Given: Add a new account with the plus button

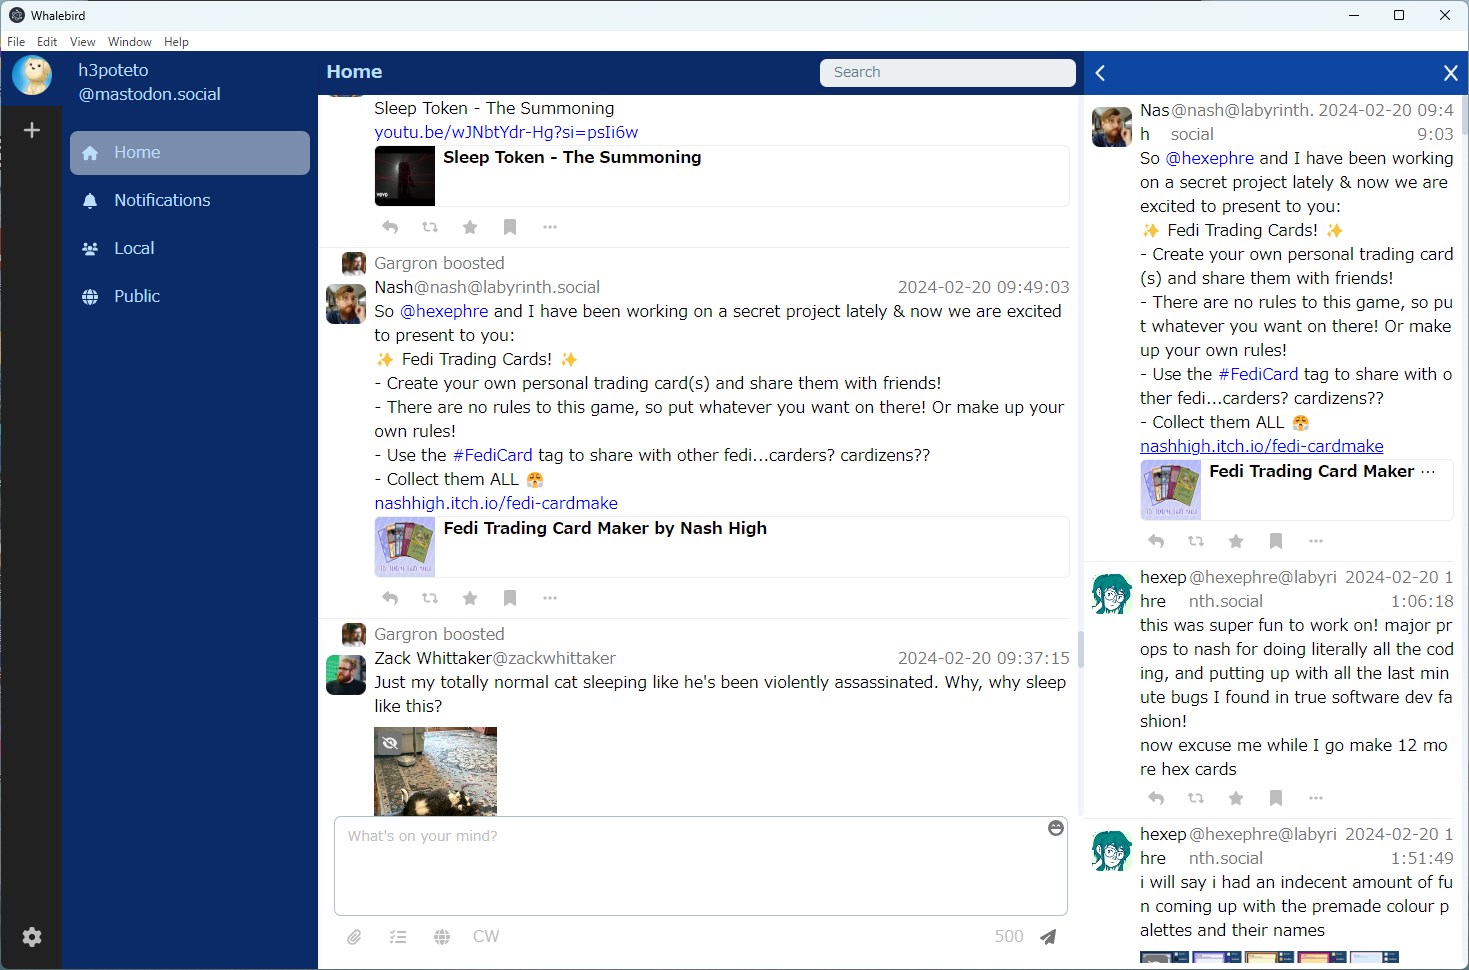Looking at the screenshot, I should [x=31, y=129].
